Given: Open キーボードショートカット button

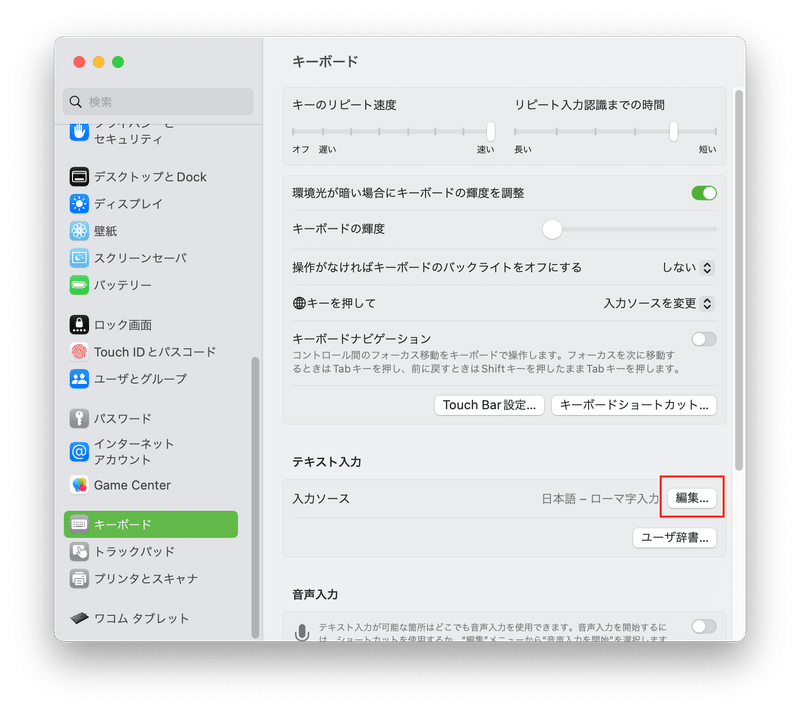Looking at the screenshot, I should (634, 405).
